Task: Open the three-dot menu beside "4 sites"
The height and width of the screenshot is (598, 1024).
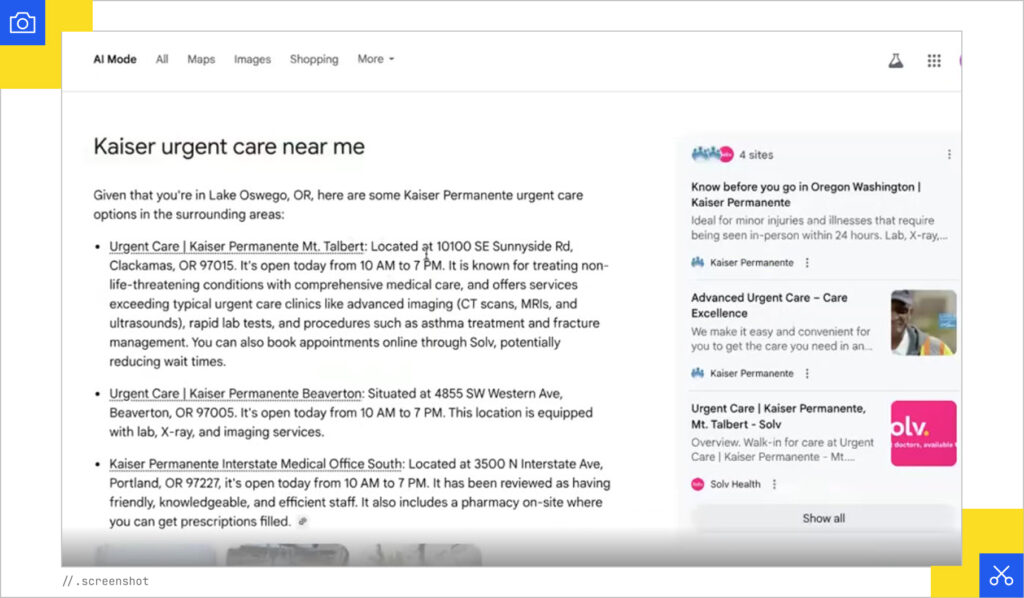Action: (x=948, y=153)
